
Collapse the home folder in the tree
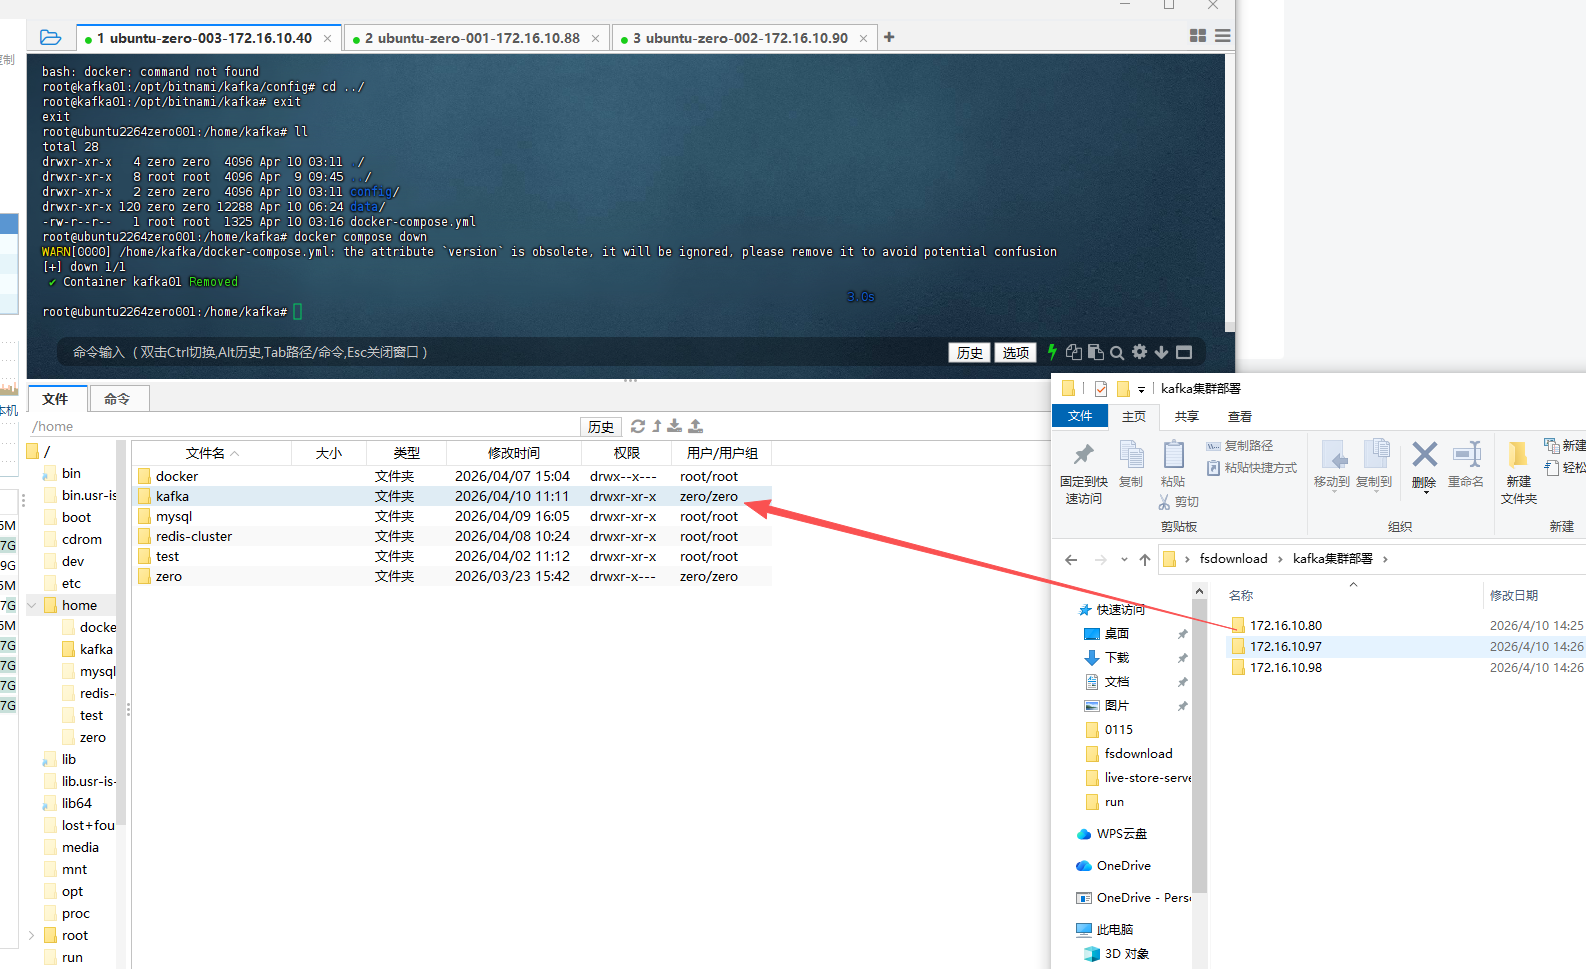[x=32, y=605]
